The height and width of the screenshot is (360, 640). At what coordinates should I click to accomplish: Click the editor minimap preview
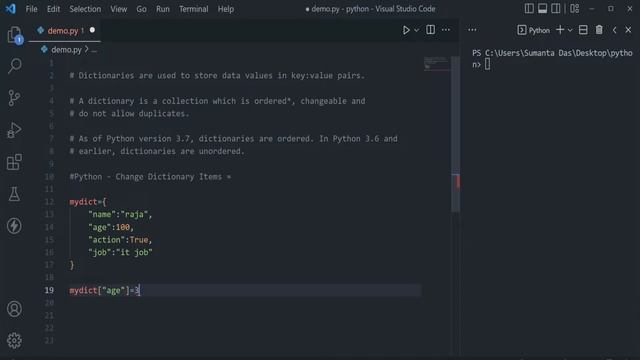pos(436,64)
